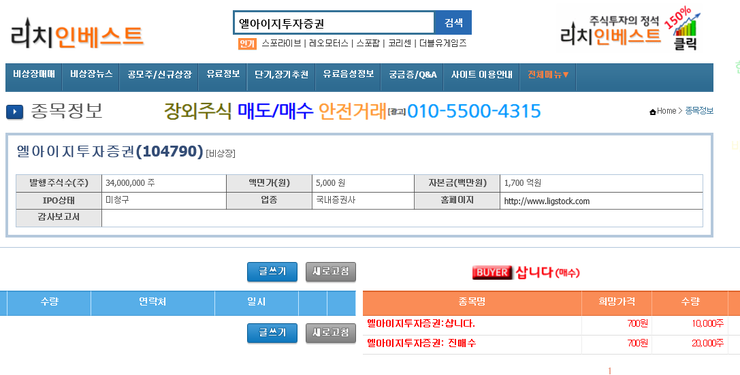Open the post 엘아이지투자증권: 진매수
The width and height of the screenshot is (740, 375).
click(x=421, y=343)
